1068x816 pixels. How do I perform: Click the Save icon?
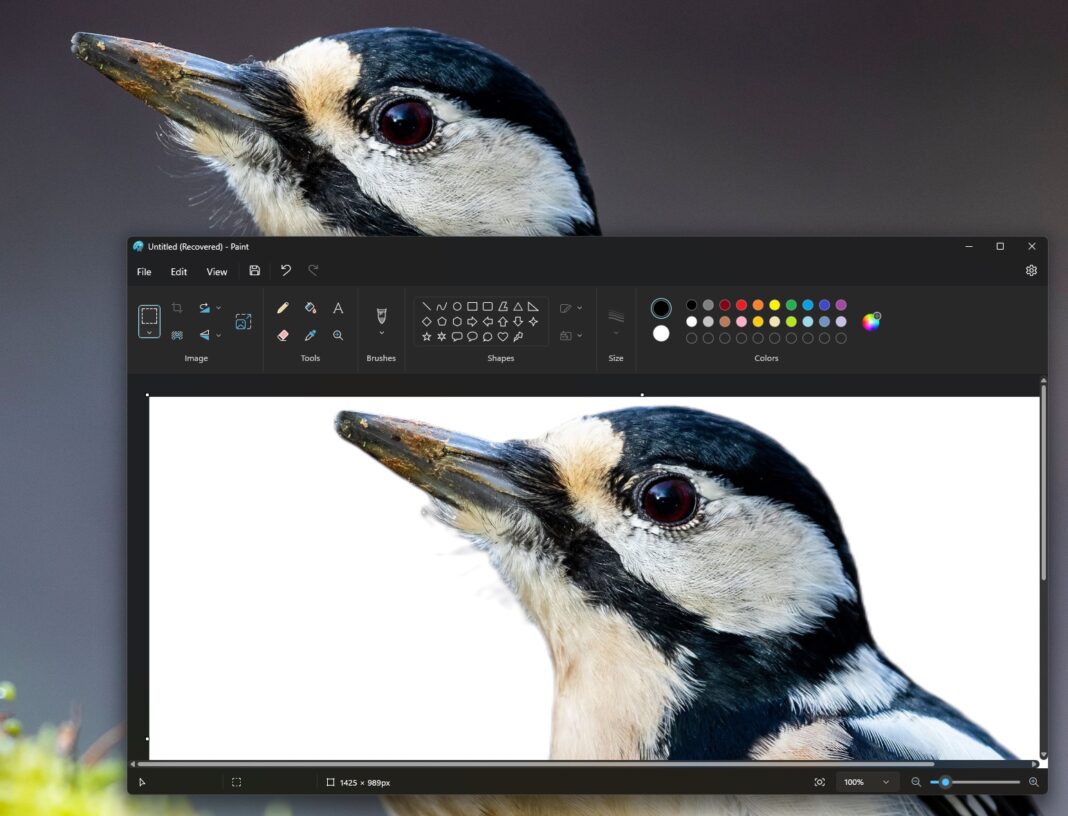pyautogui.click(x=254, y=270)
